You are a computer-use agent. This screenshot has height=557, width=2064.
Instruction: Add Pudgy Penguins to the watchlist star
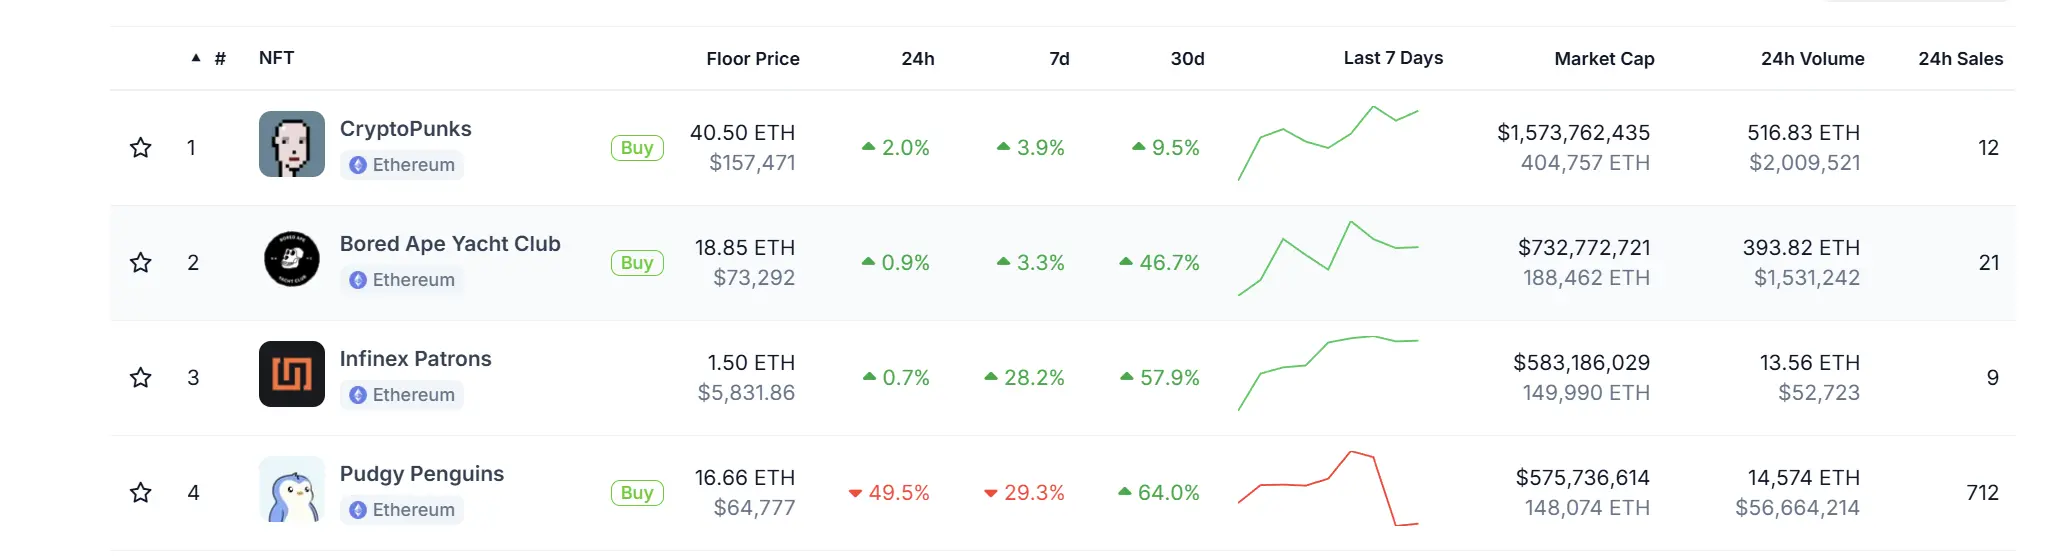pyautogui.click(x=141, y=493)
